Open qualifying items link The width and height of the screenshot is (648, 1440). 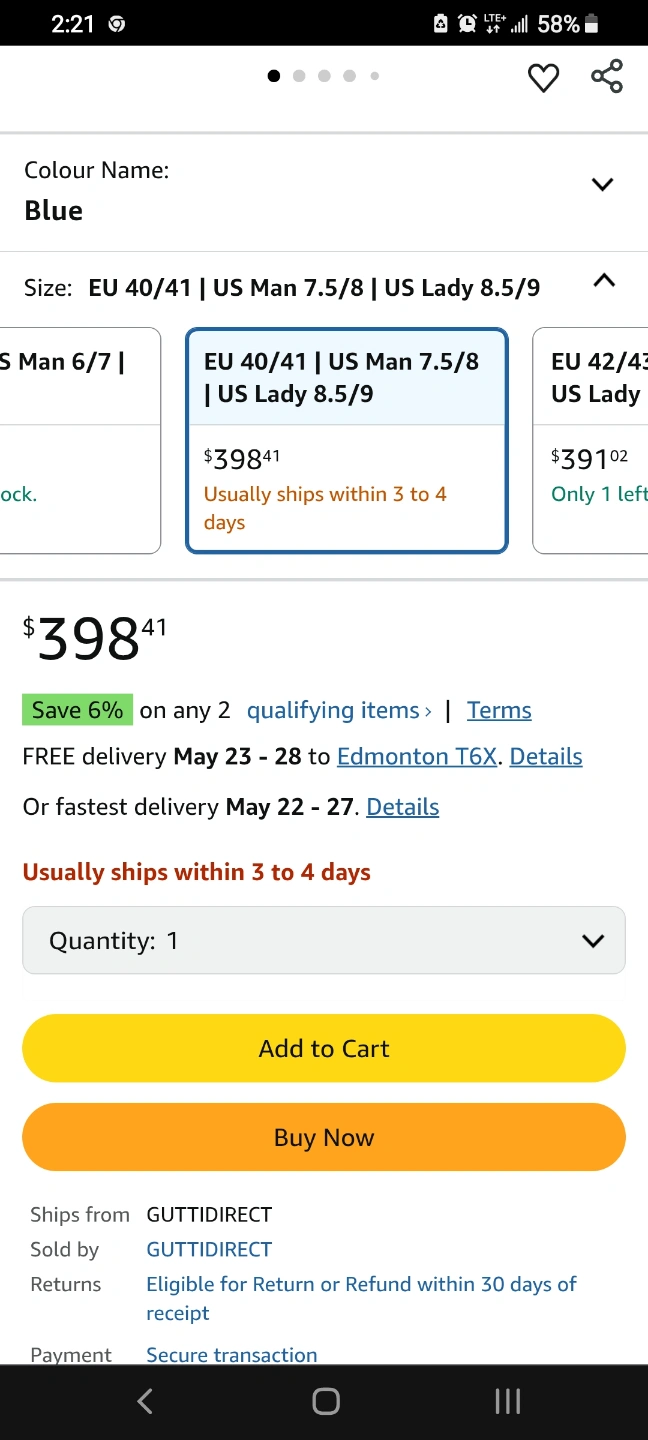339,710
